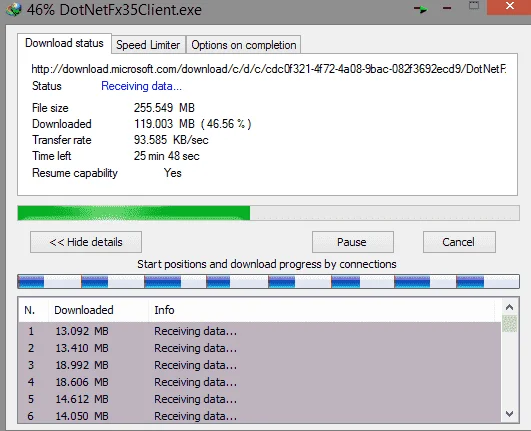Select connection row 6 with 14.050 MB
This screenshot has width=531, height=431.
click(x=260, y=416)
